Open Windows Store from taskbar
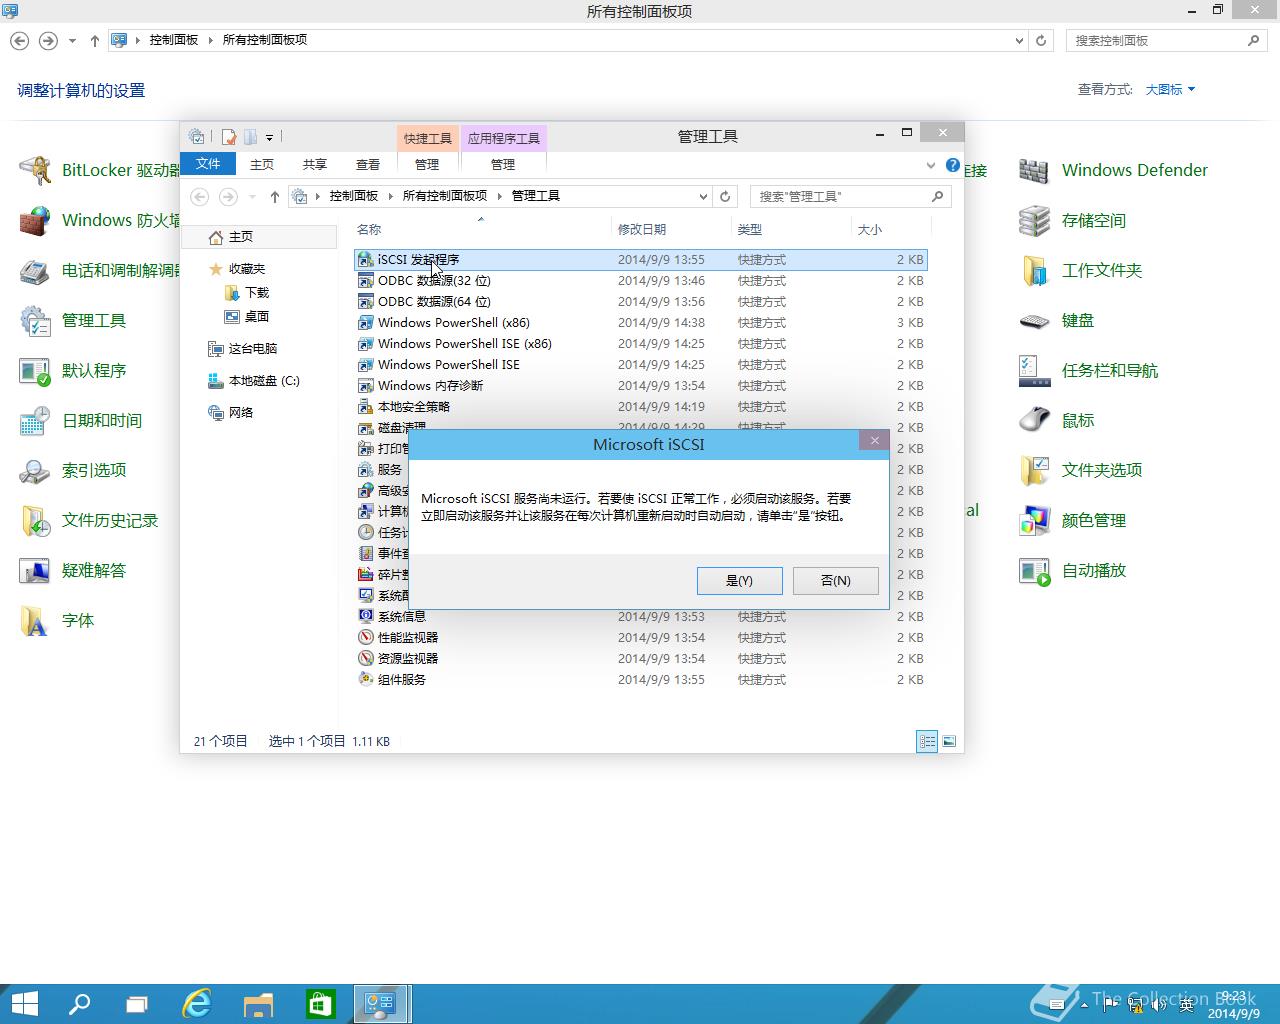Screen dimensions: 1280x1024 click(x=320, y=1003)
